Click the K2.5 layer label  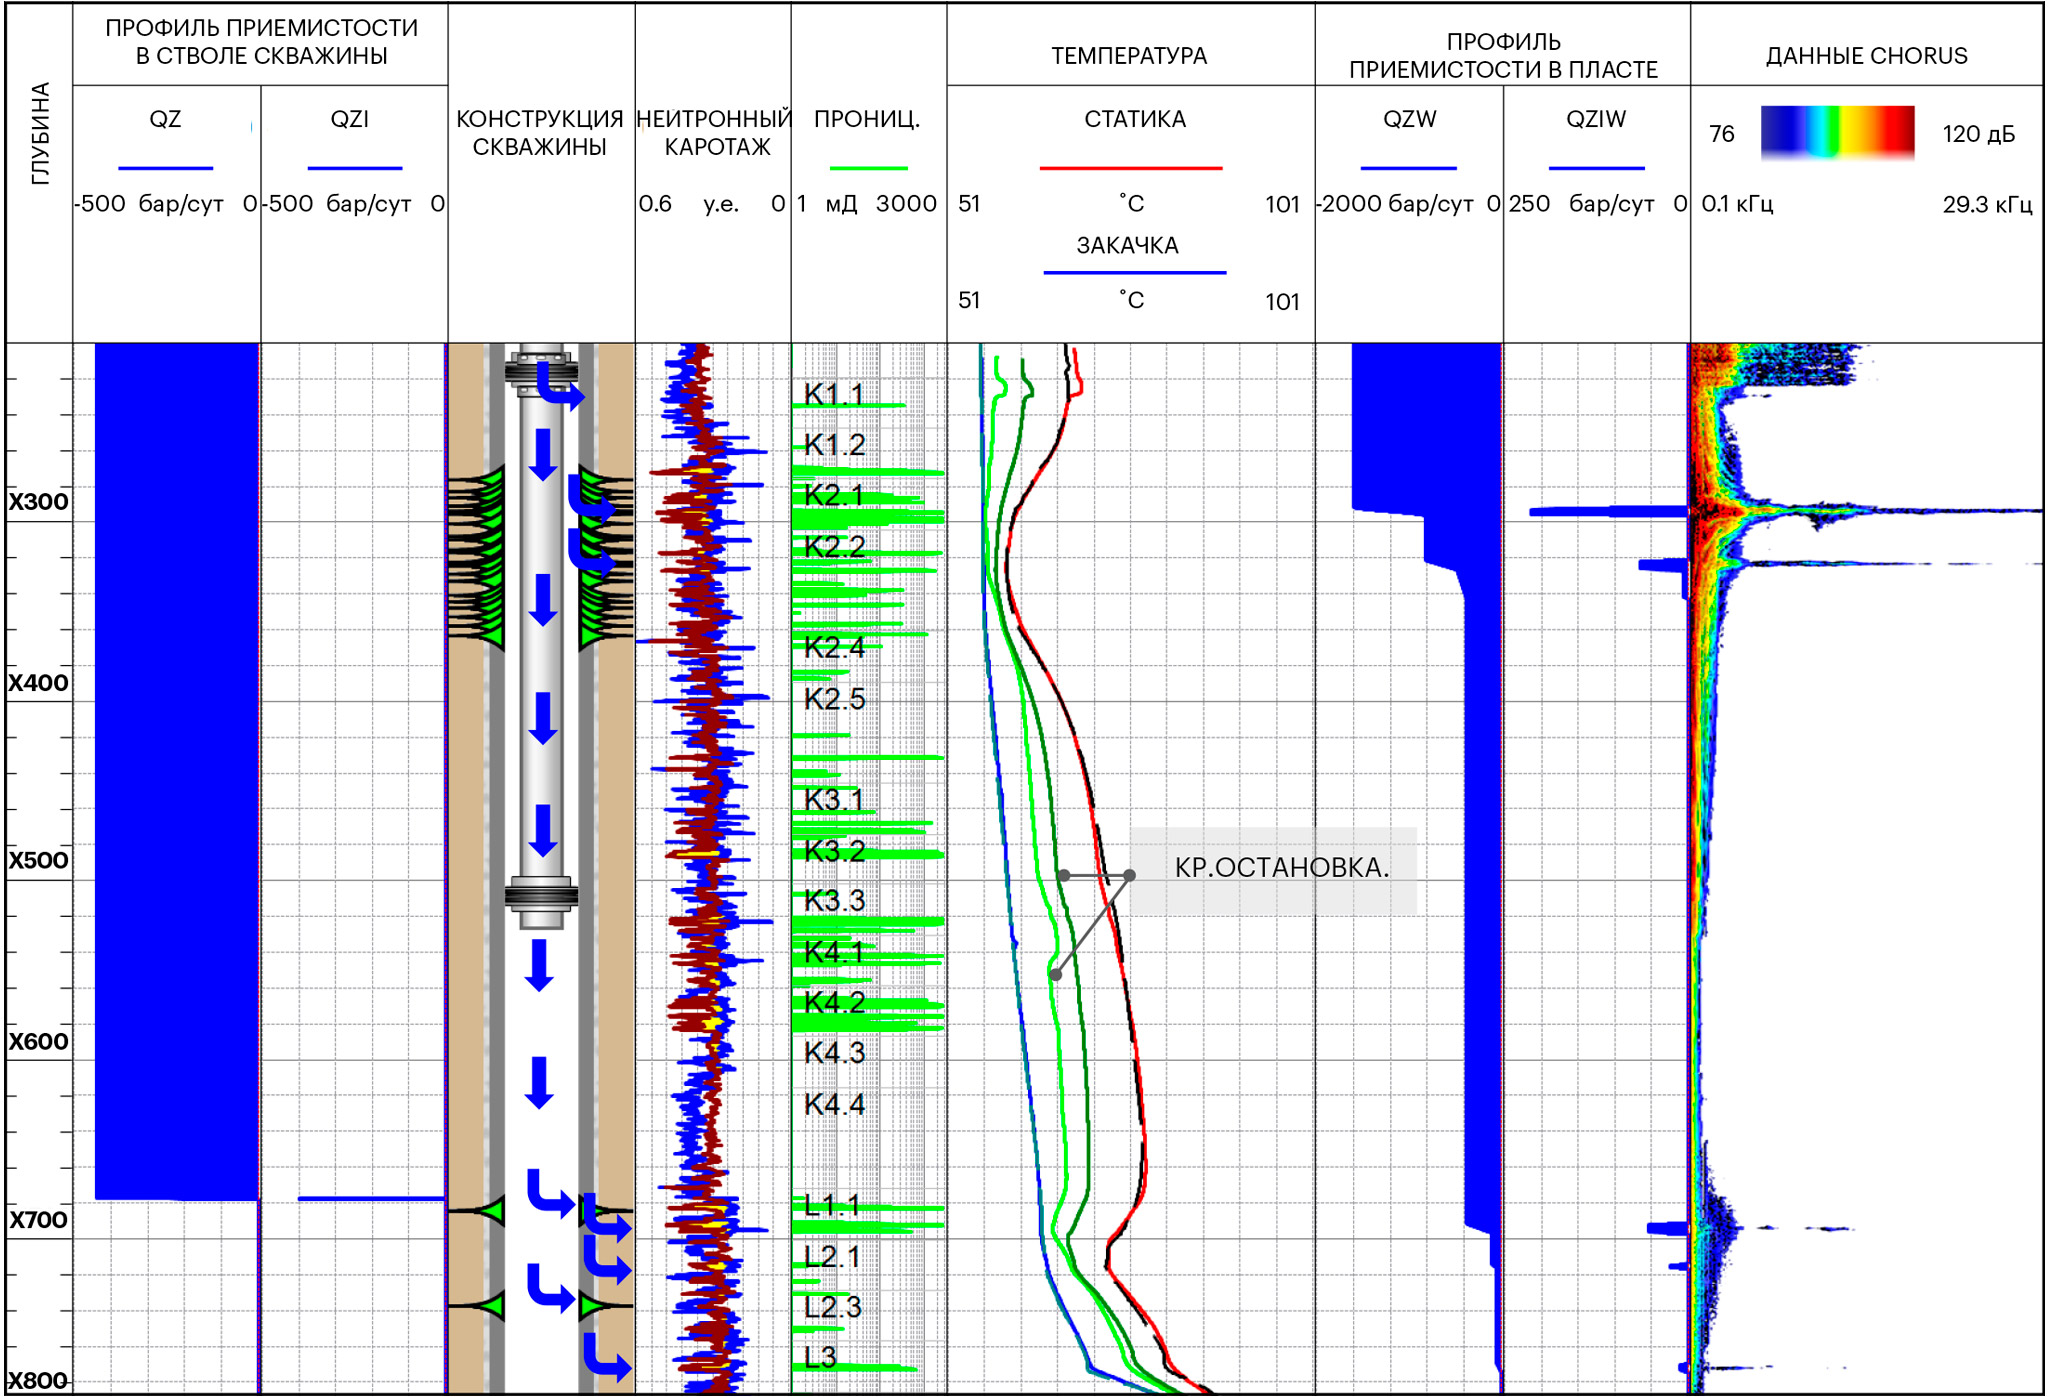point(834,699)
